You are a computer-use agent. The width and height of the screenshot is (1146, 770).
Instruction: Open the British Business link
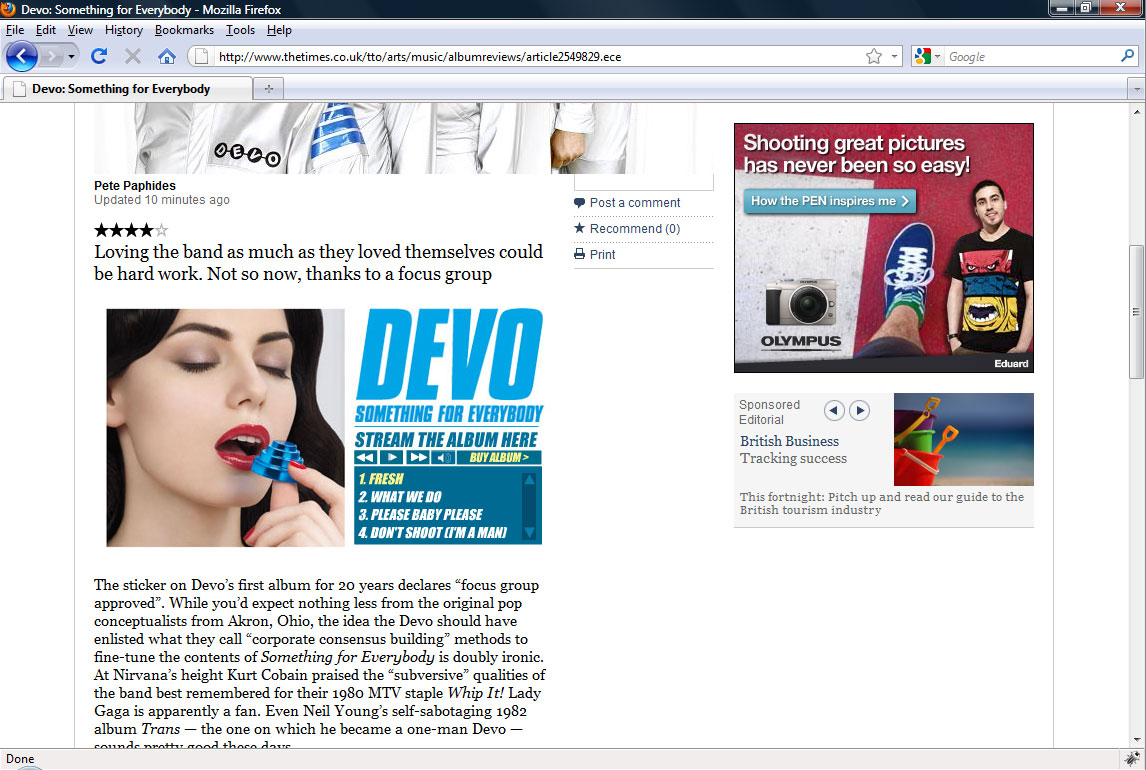[789, 441]
